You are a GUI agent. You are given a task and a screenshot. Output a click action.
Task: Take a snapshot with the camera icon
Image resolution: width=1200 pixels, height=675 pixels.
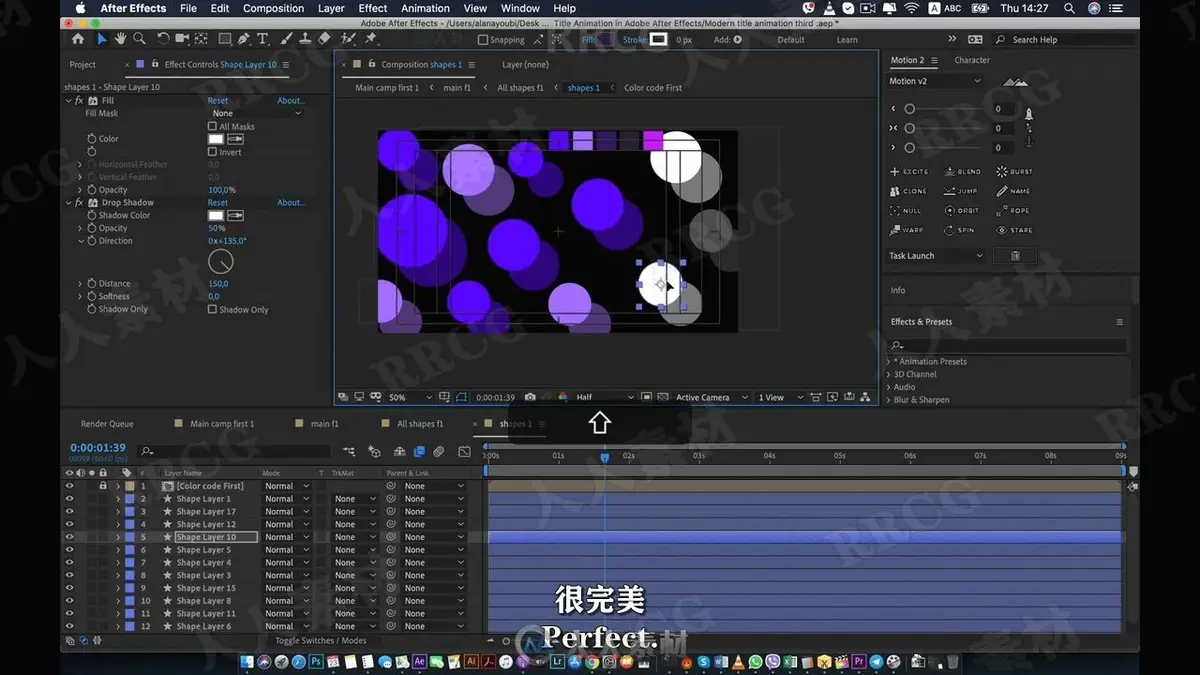pos(530,397)
